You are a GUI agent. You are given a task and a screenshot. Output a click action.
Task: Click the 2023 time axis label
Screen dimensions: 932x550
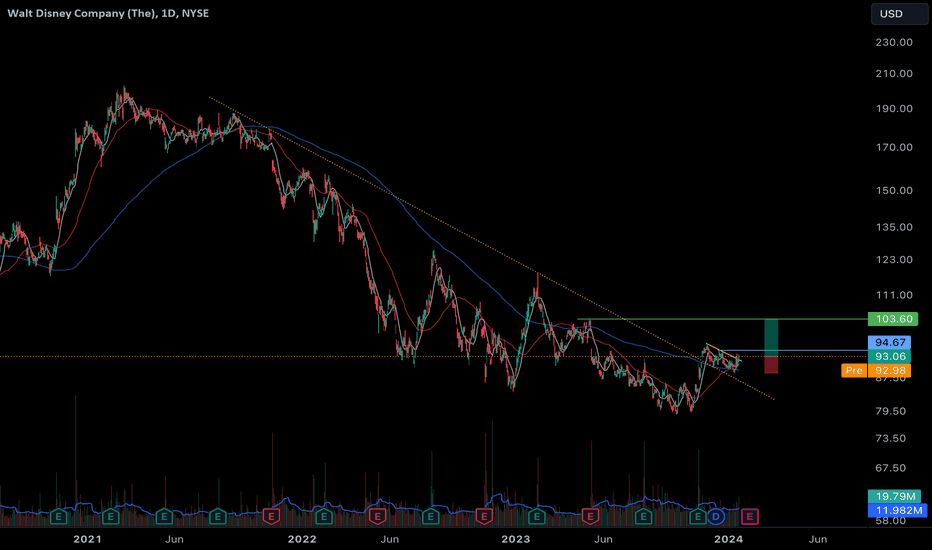[515, 539]
